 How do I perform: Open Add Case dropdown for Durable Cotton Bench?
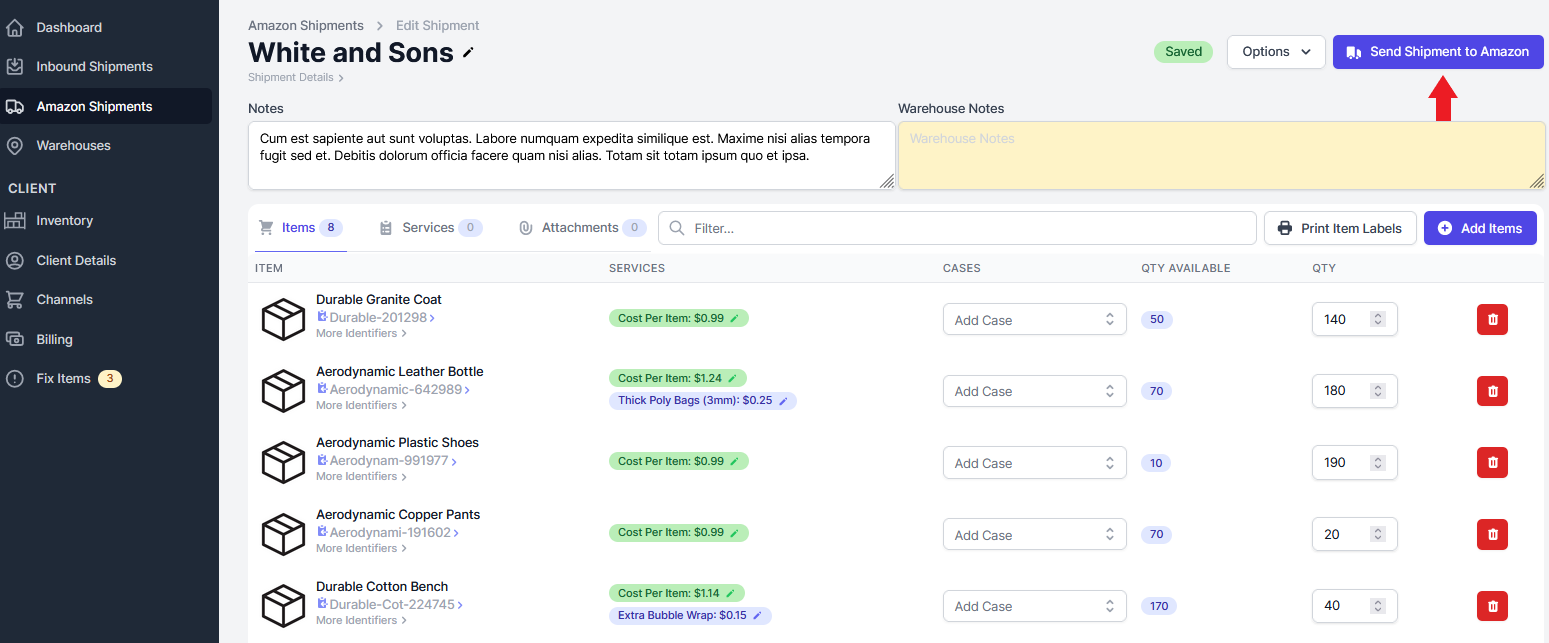coord(1034,606)
